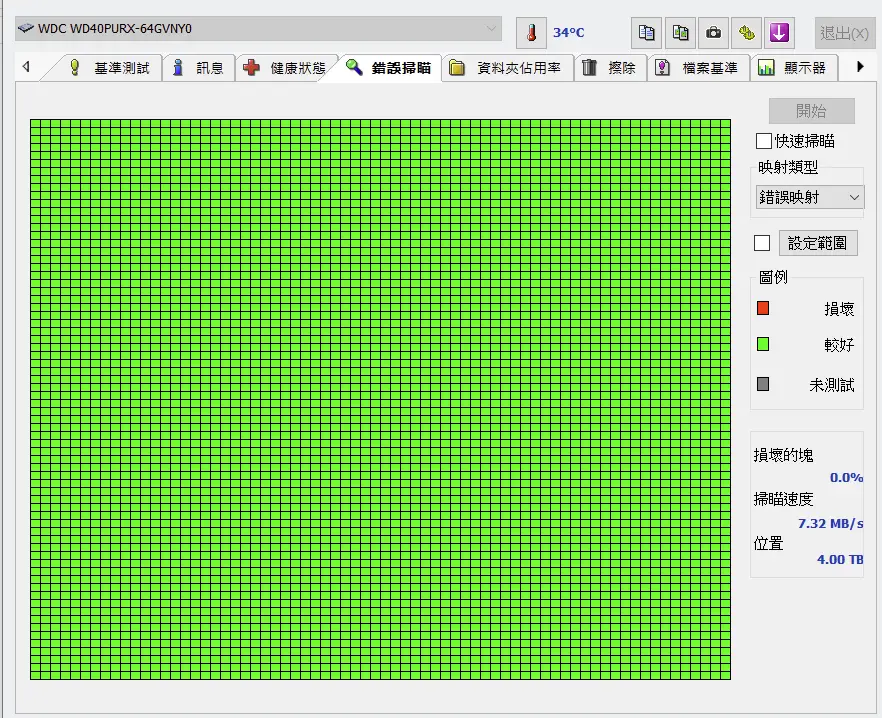Toggle the checkbox beside 設定範圍

pos(762,243)
